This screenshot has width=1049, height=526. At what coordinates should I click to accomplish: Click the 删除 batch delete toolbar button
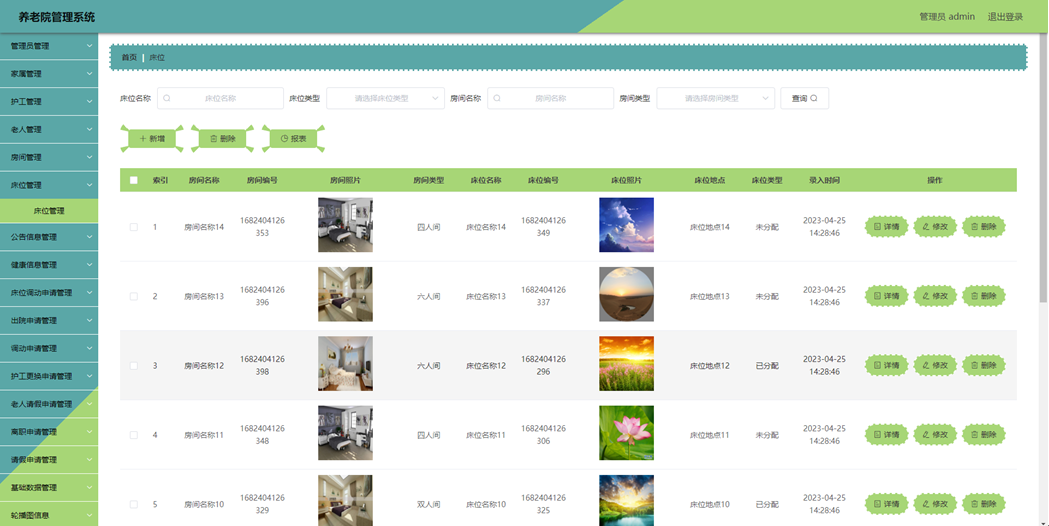(222, 139)
